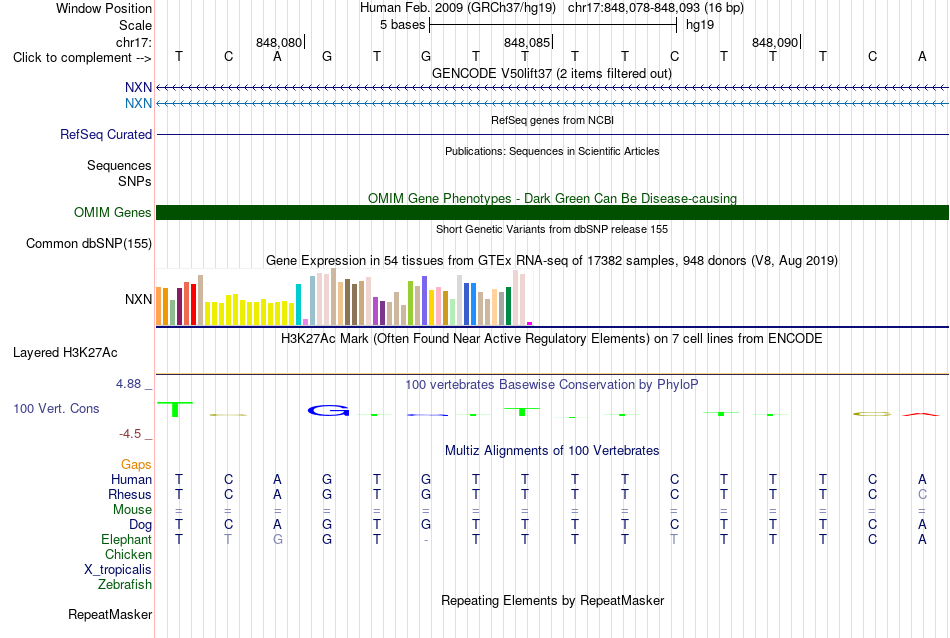This screenshot has height=638, width=950.
Task: Click the 100 Vert. Cons track label
Action: (56, 408)
